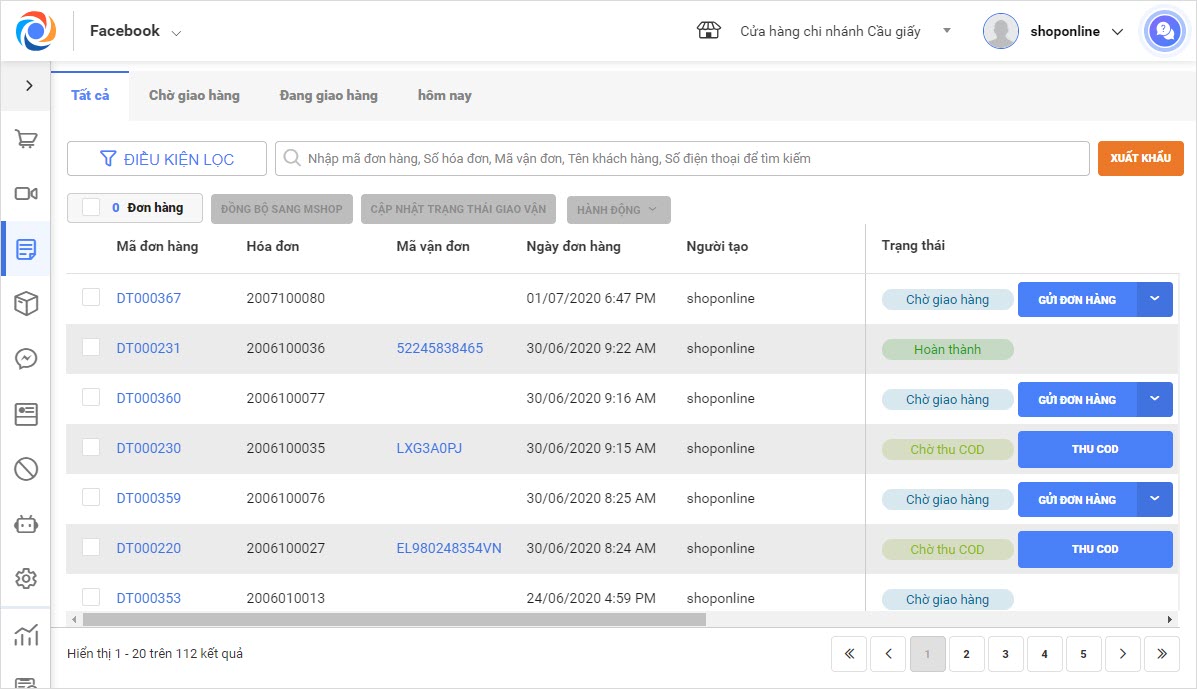Toggle the select-all orders checkbox
The width and height of the screenshot is (1197, 689).
tap(91, 207)
